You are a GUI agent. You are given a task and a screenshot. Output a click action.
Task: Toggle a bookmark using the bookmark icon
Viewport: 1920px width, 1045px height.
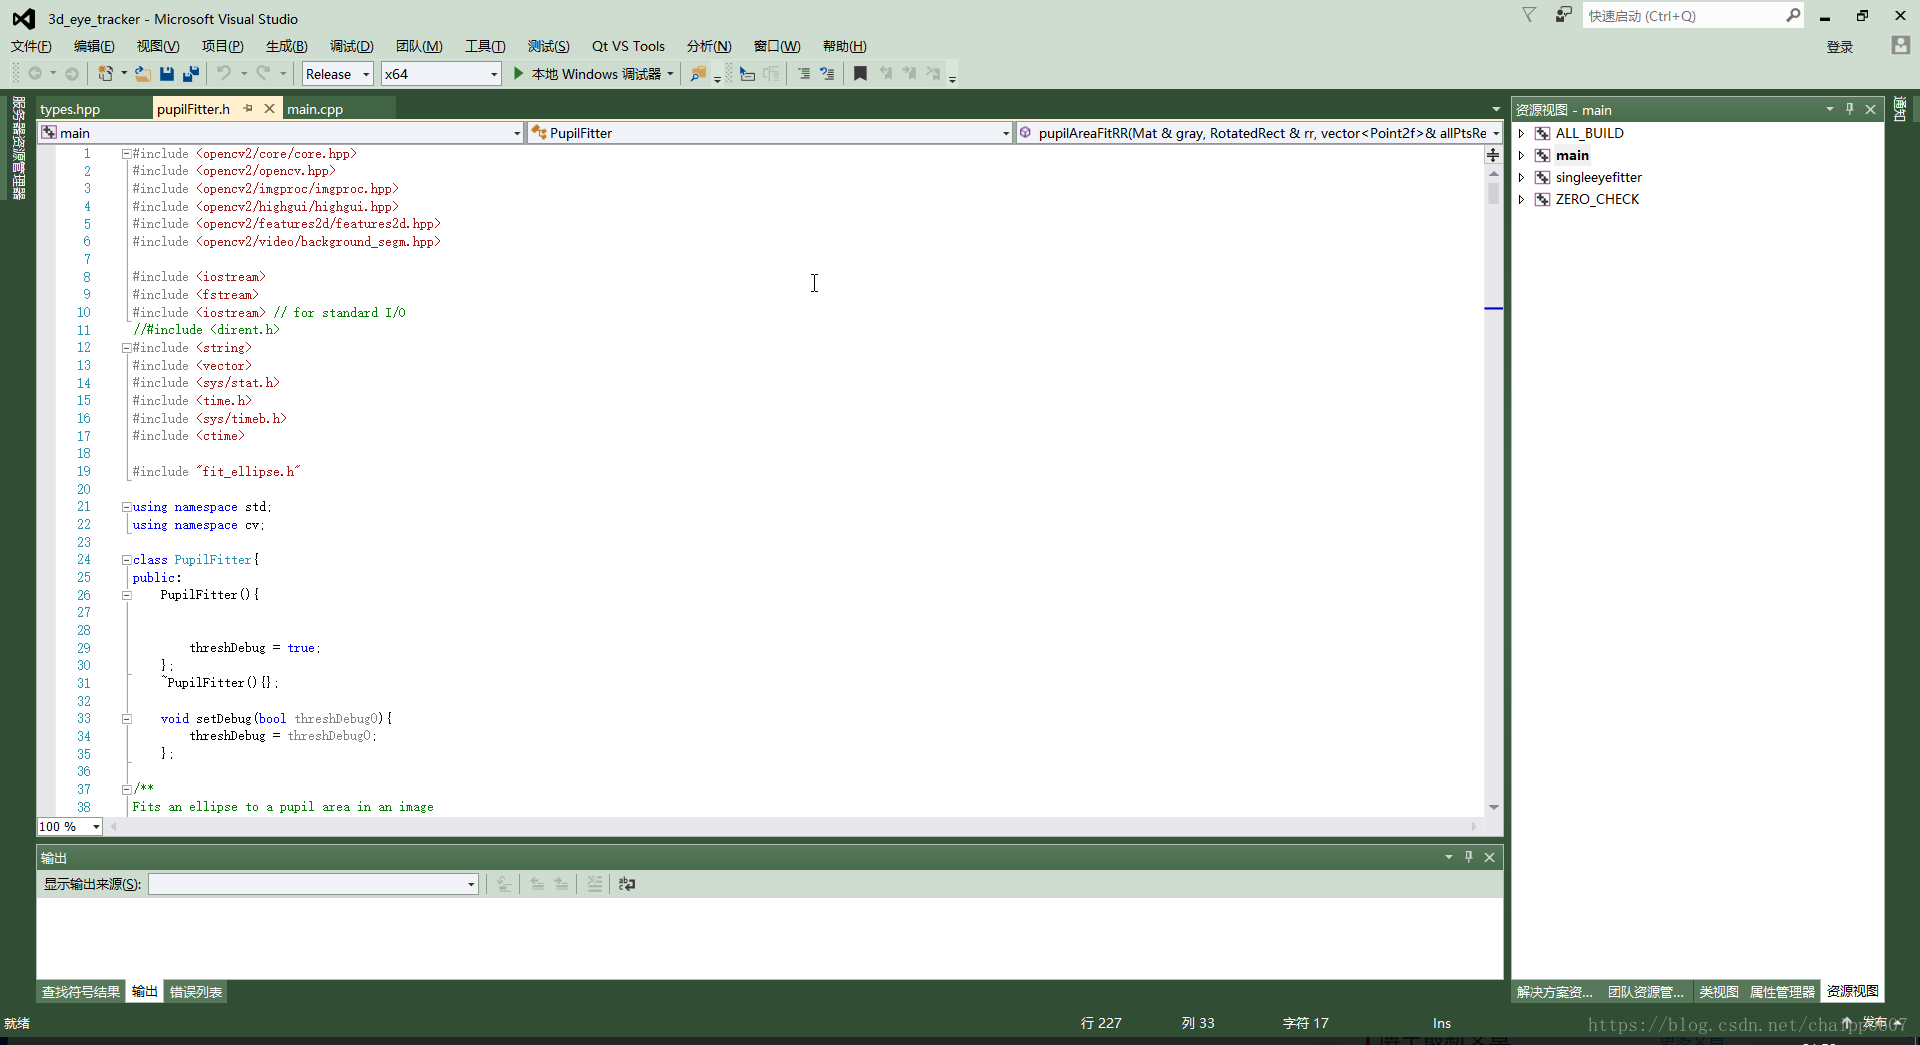click(860, 74)
